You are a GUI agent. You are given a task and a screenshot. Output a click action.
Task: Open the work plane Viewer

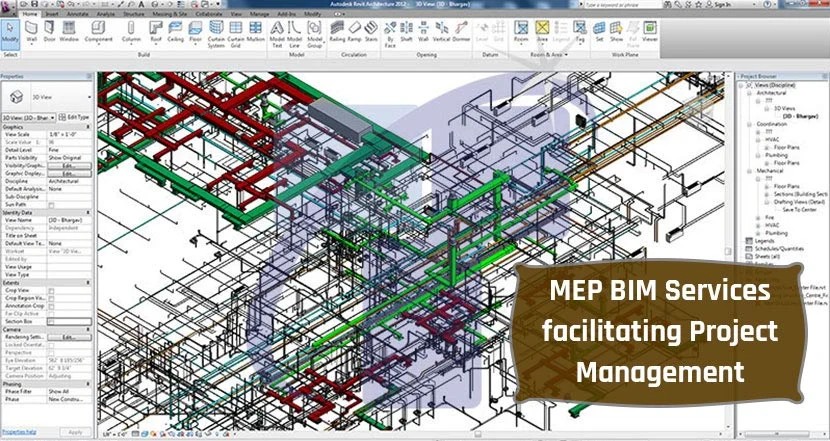pyautogui.click(x=649, y=32)
